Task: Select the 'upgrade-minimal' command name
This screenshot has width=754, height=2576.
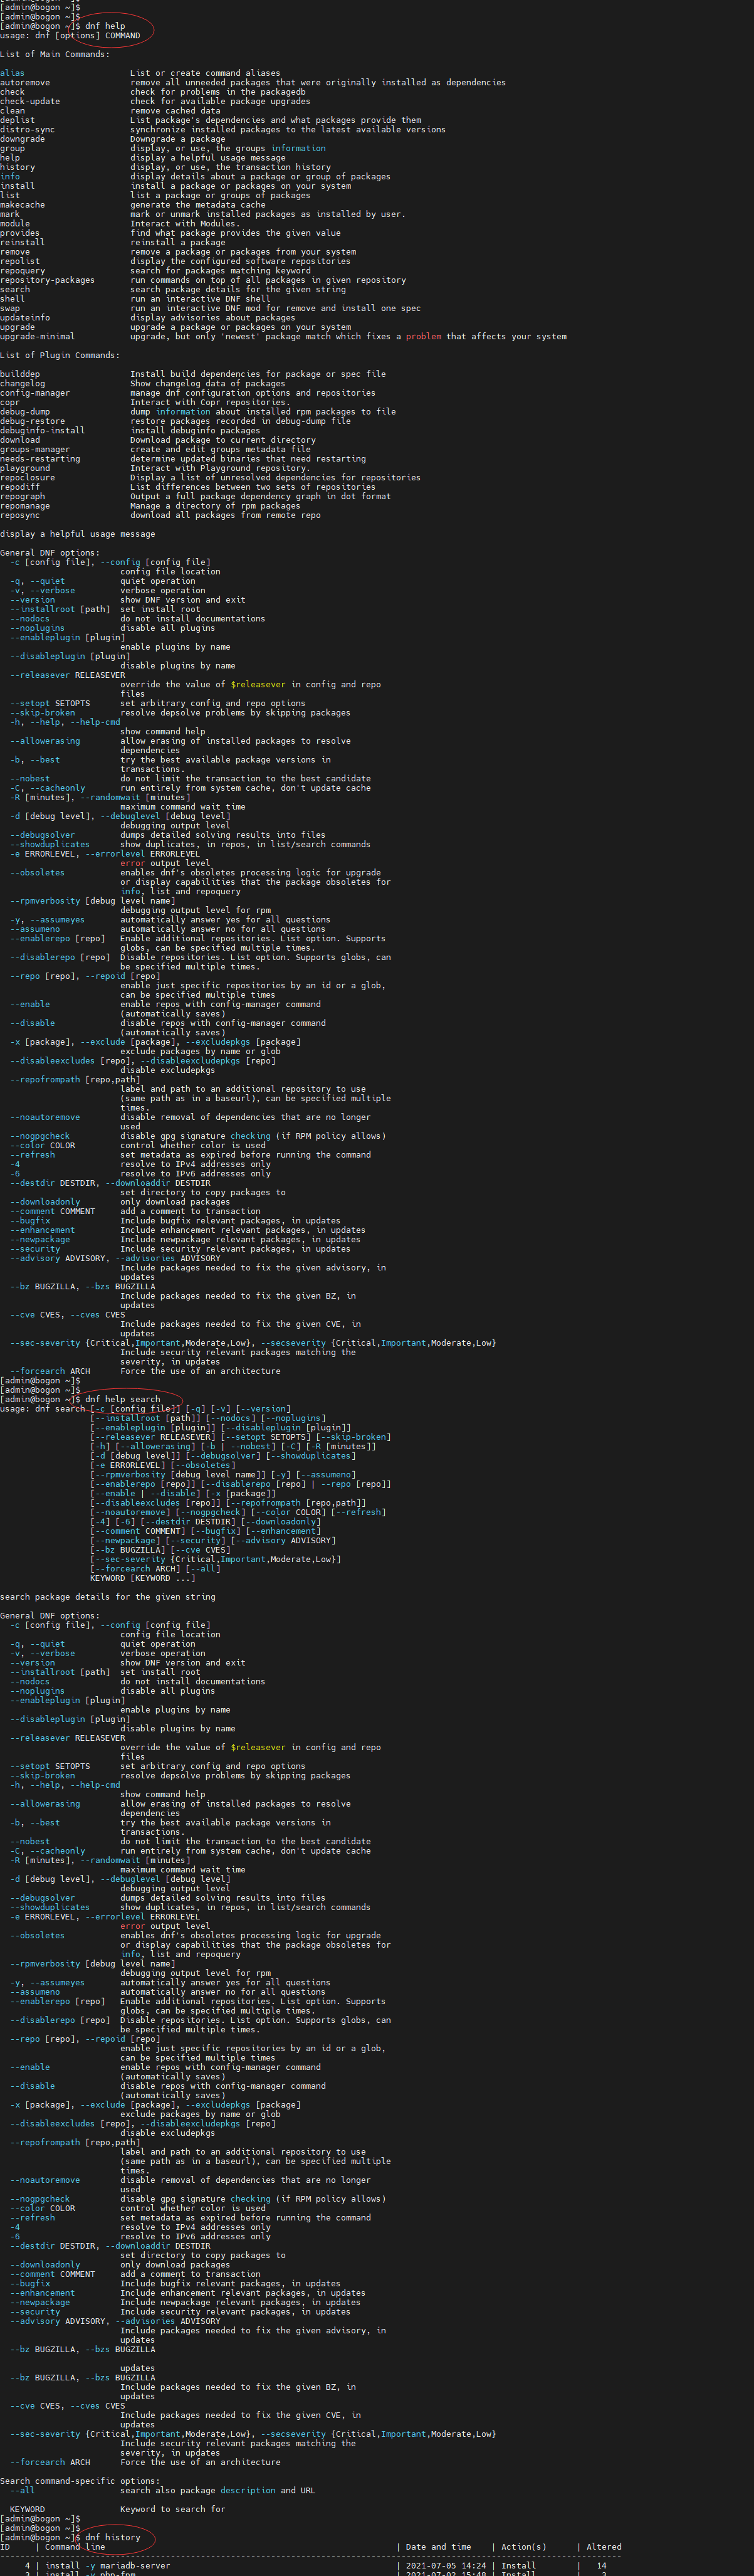Action: 37,336
